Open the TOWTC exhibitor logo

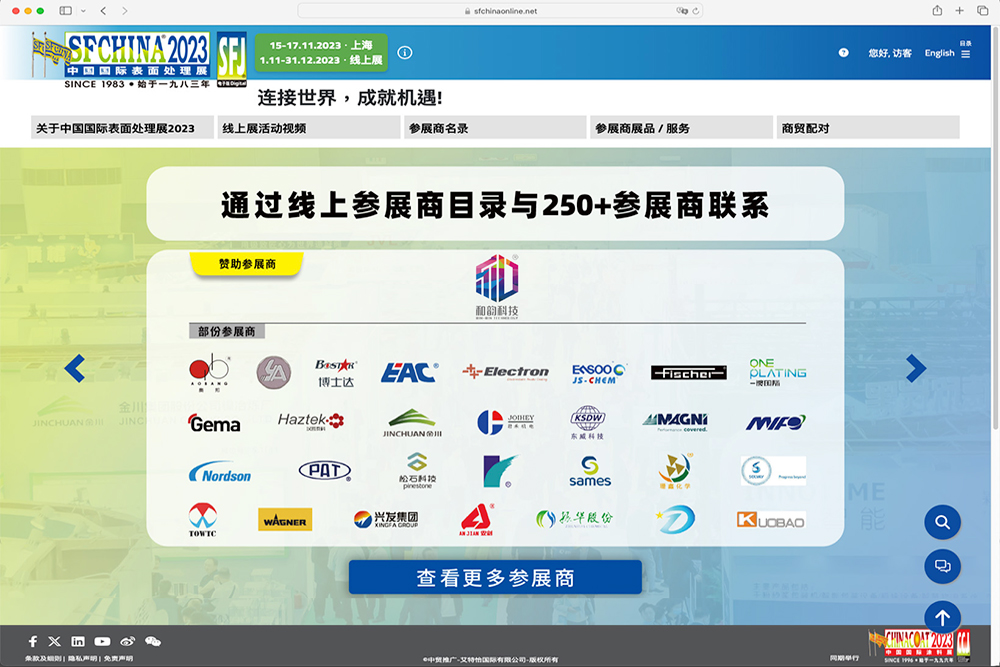click(x=202, y=520)
